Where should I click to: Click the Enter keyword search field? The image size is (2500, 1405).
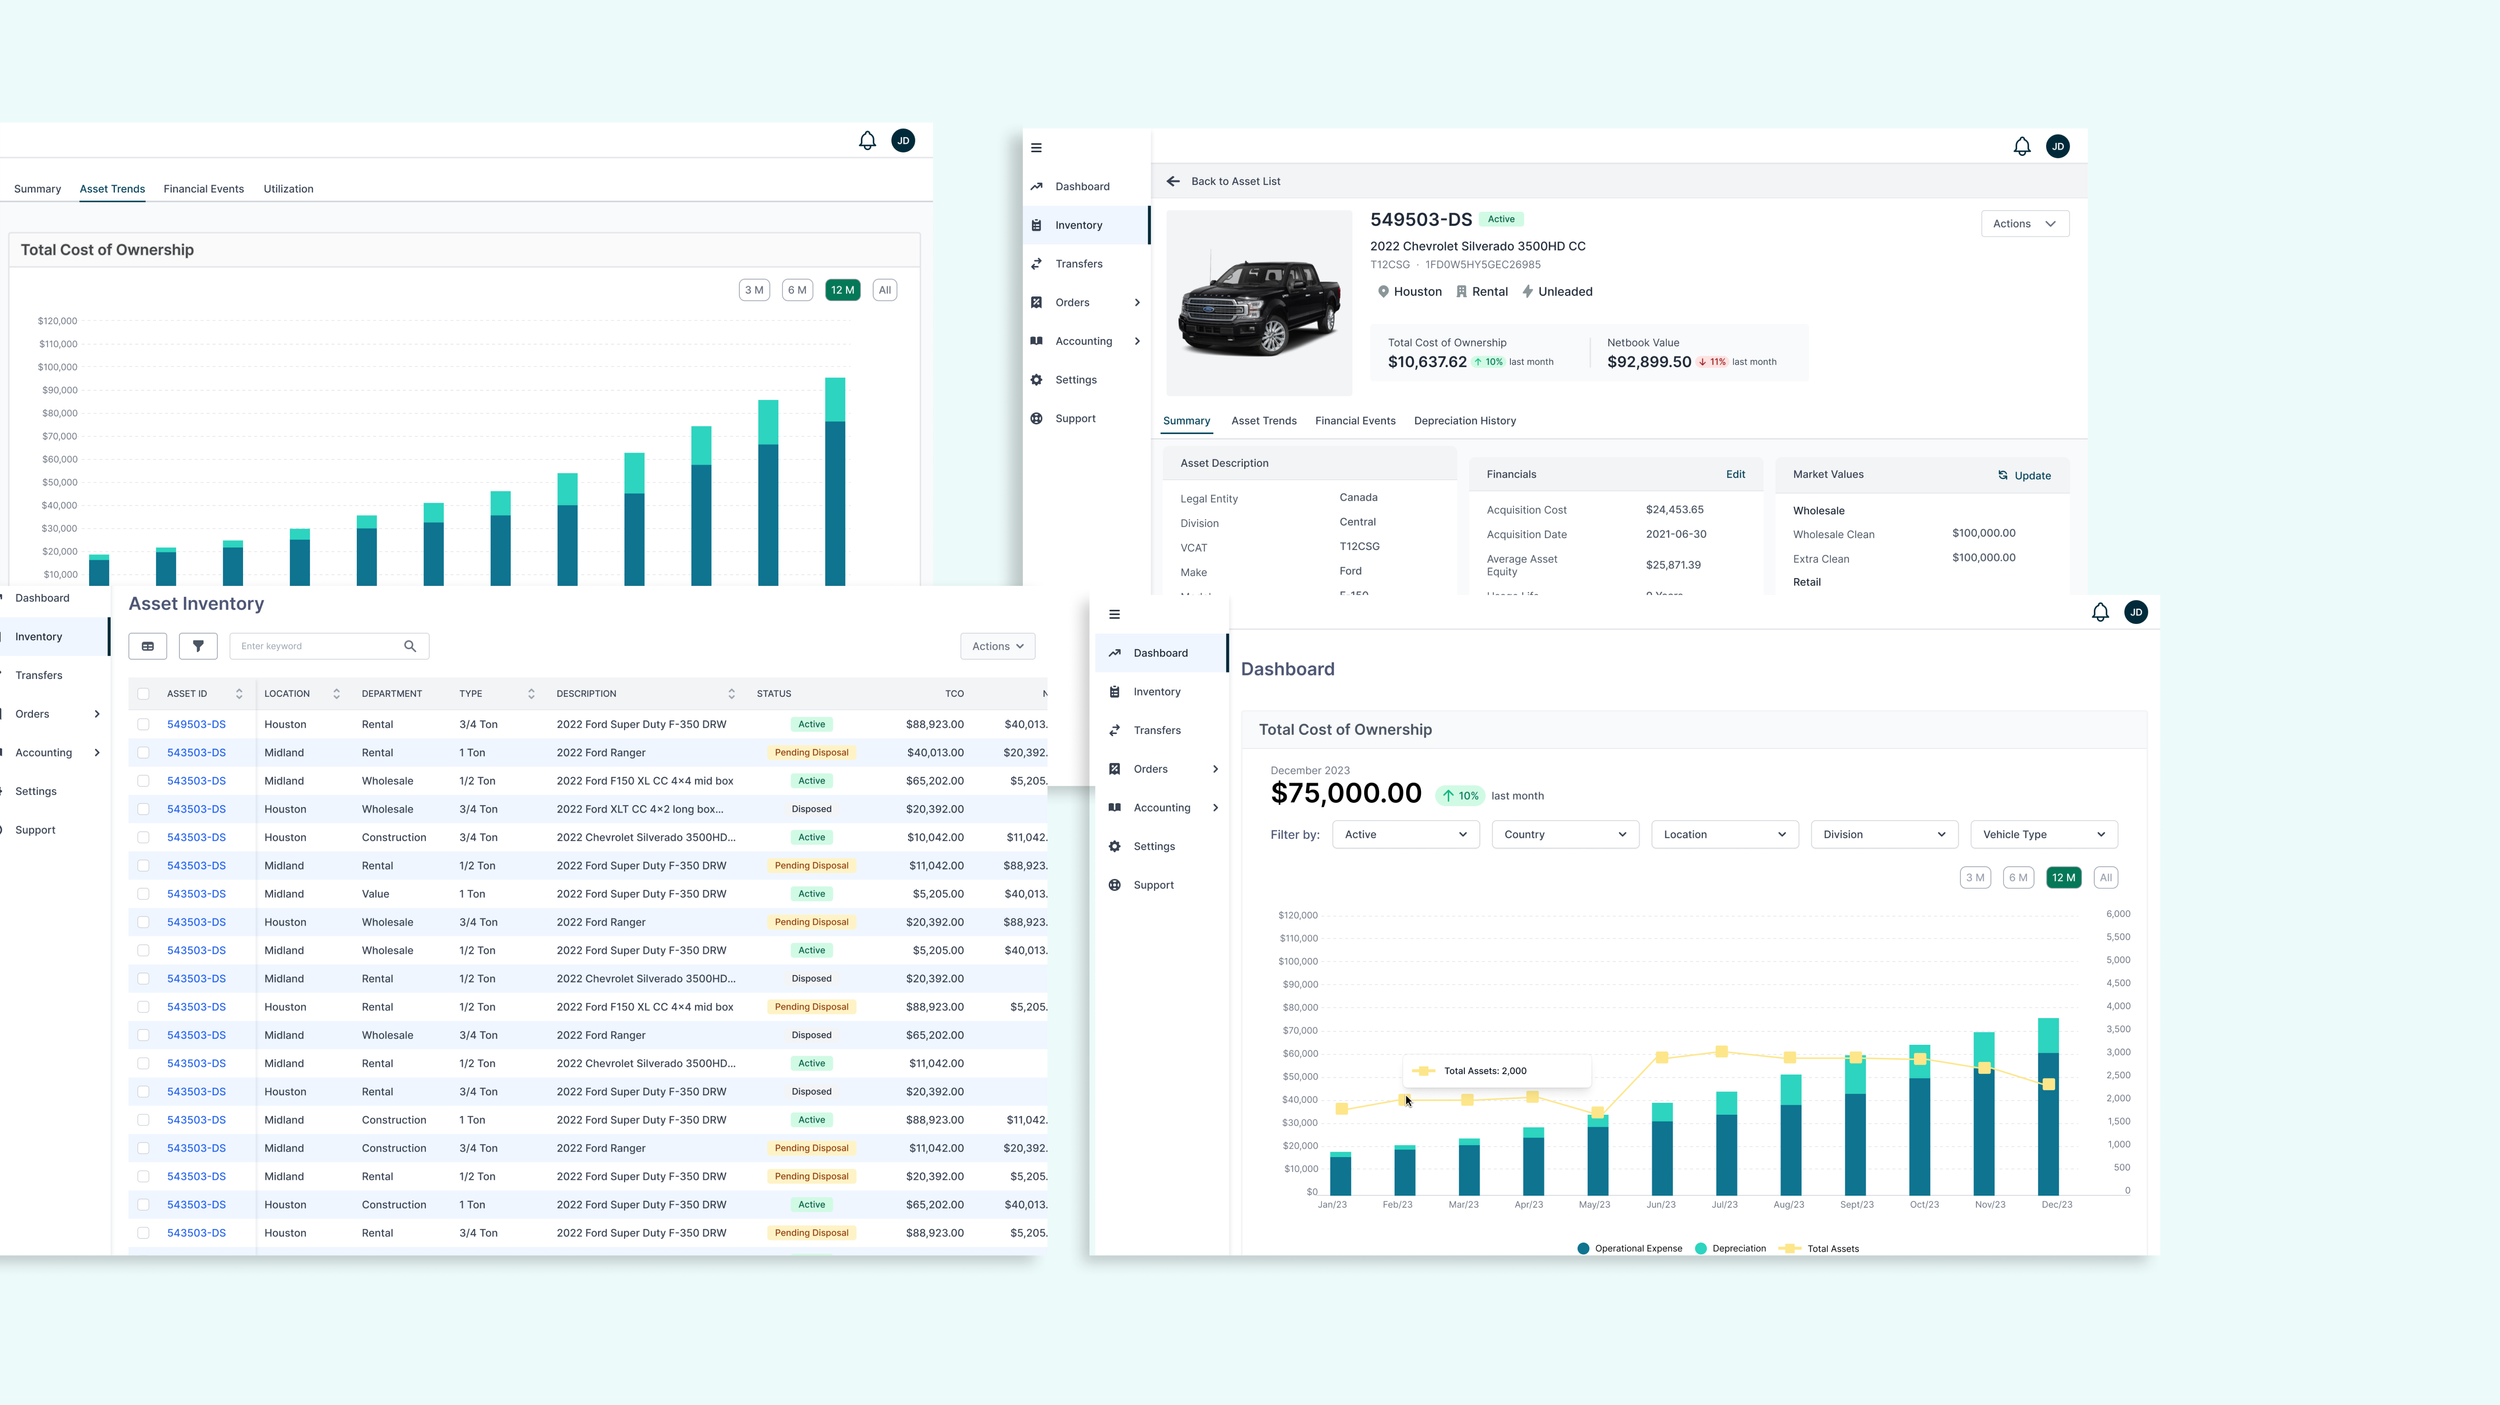pyautogui.click(x=310, y=646)
